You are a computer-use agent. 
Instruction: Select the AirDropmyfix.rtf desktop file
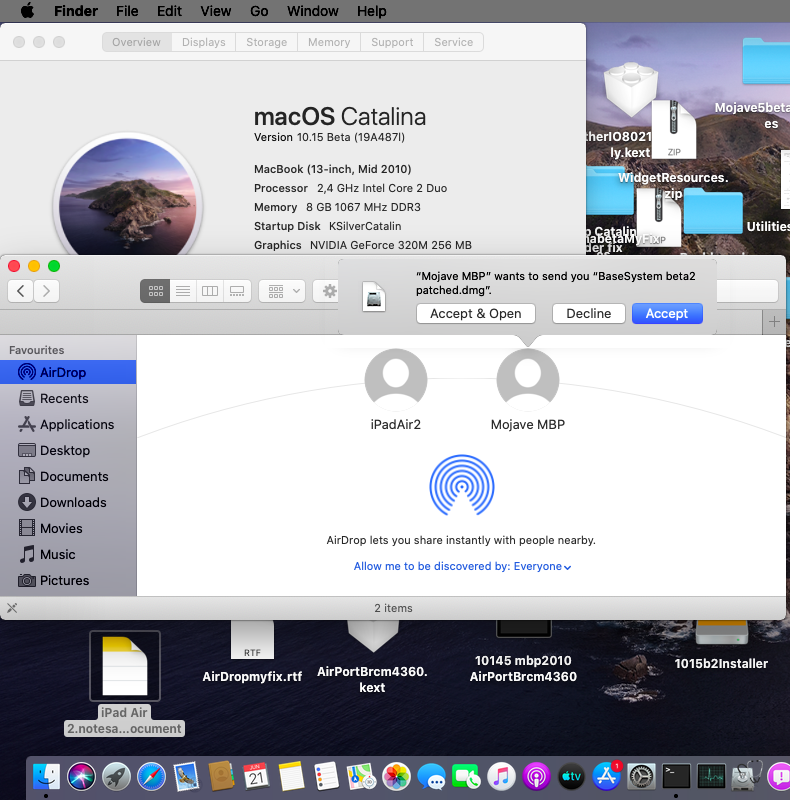click(252, 653)
